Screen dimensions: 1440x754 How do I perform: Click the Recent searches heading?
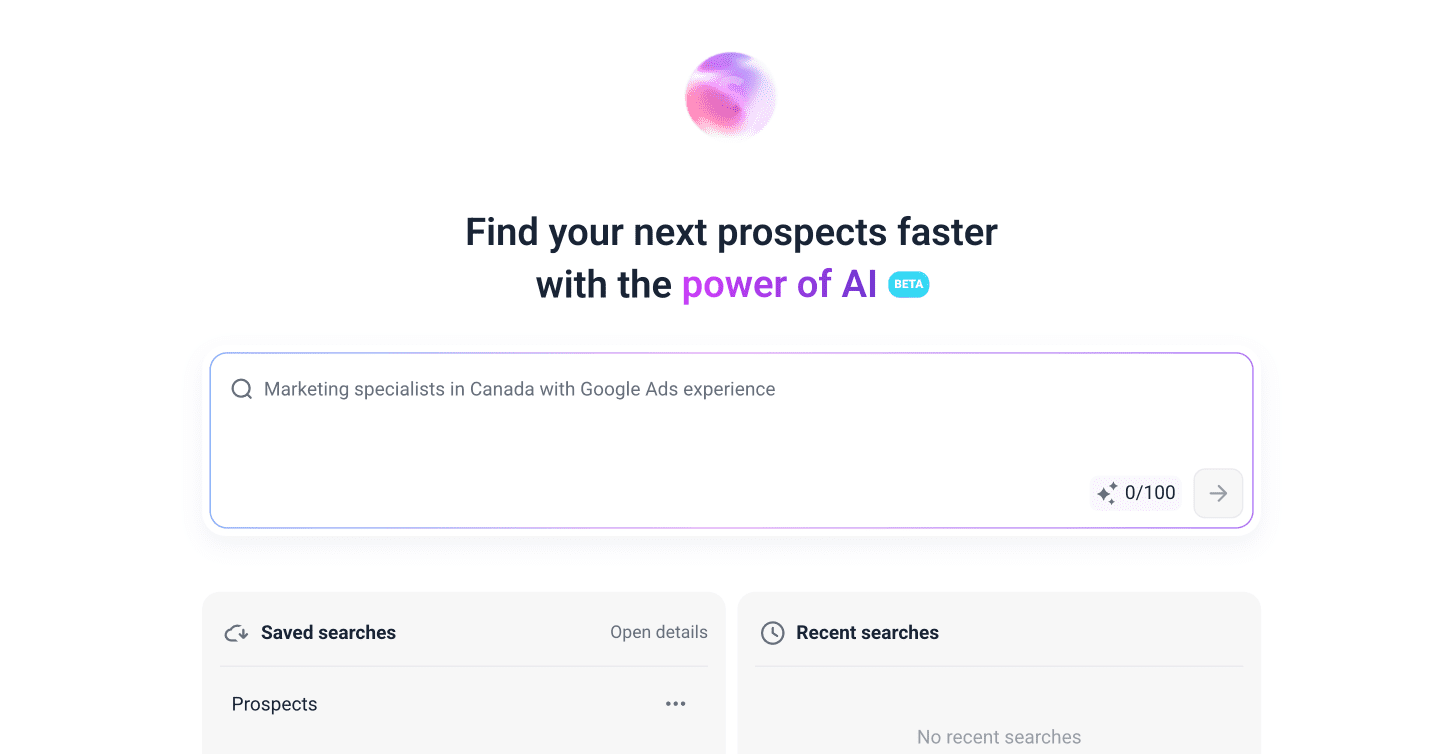click(x=867, y=633)
